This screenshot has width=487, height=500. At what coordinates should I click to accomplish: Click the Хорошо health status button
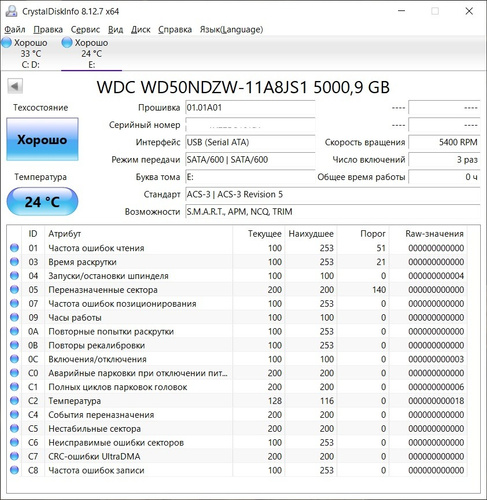(x=42, y=139)
